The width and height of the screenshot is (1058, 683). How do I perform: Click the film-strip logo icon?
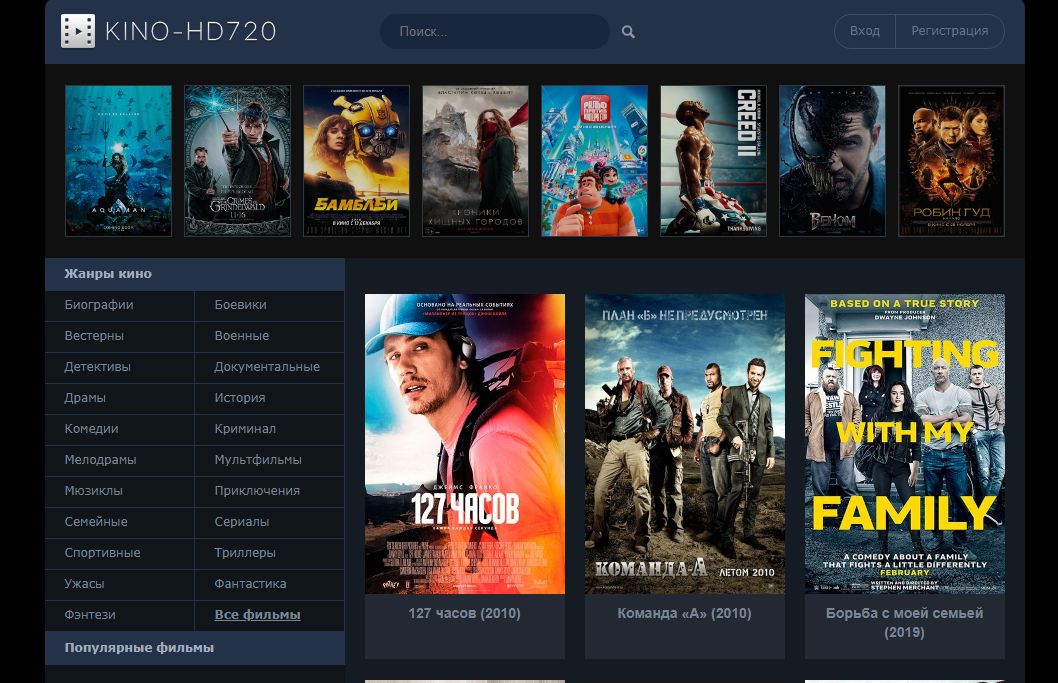78,31
